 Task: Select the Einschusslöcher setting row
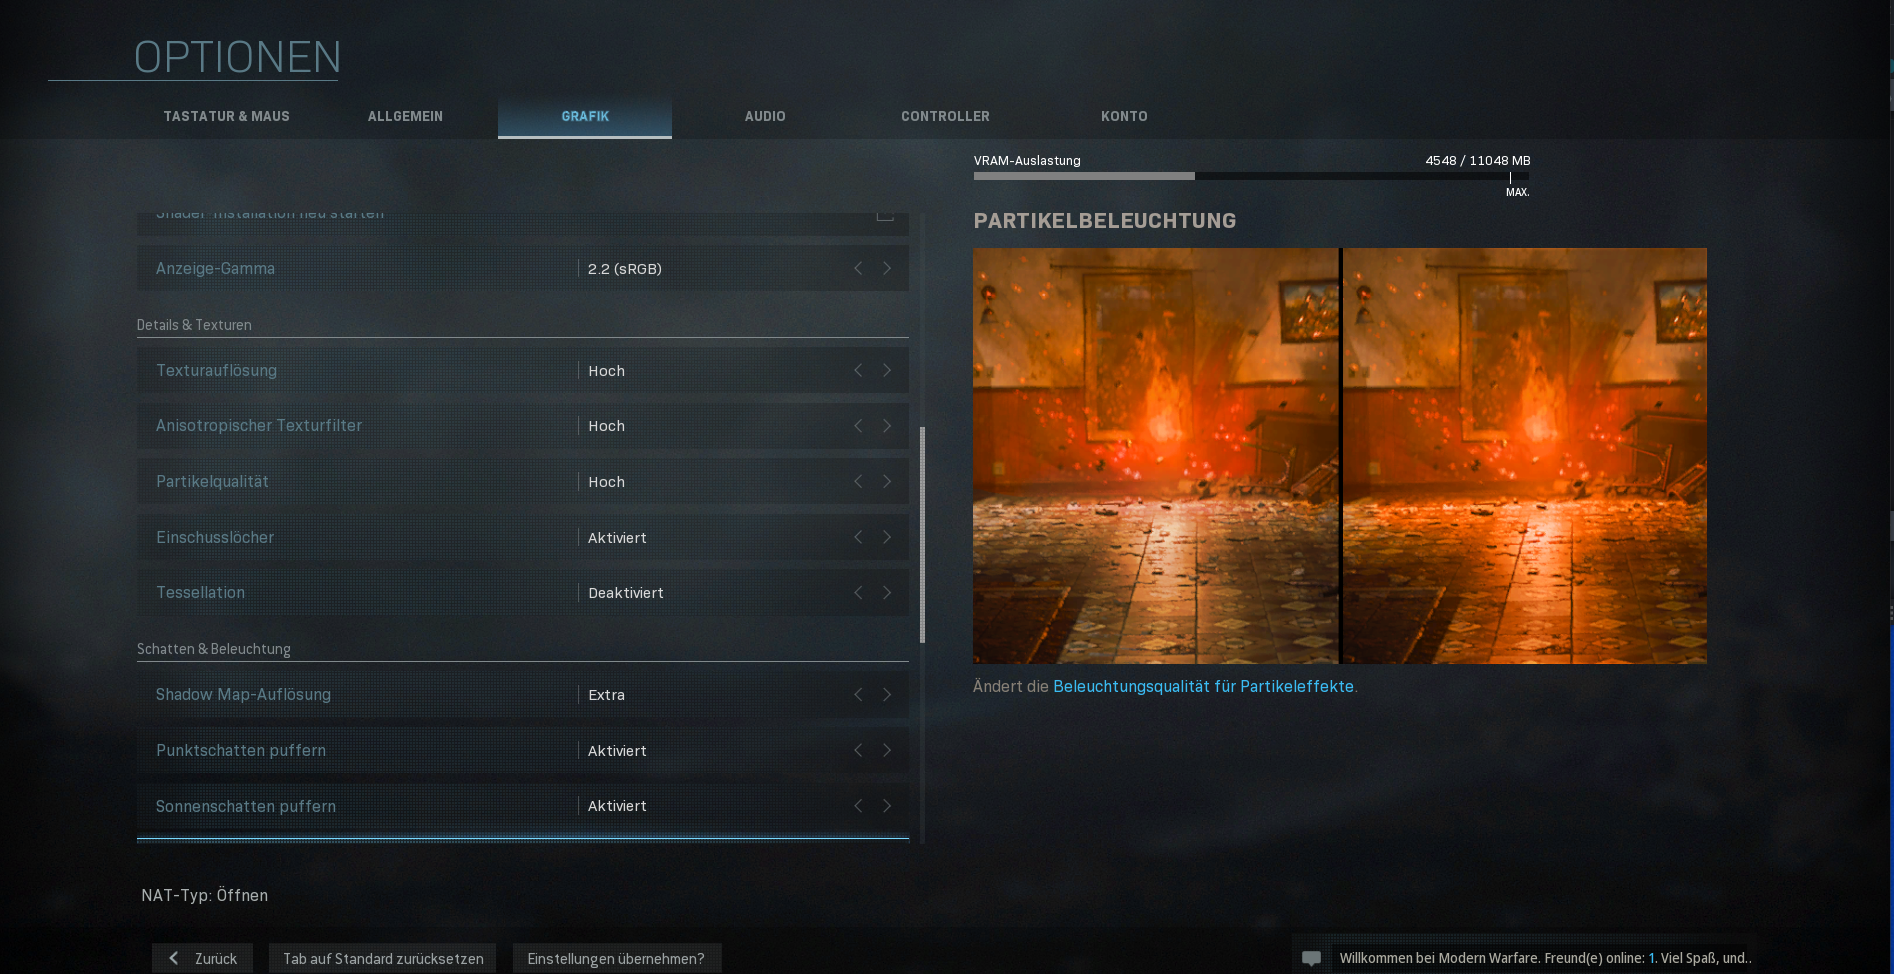pyautogui.click(x=523, y=537)
